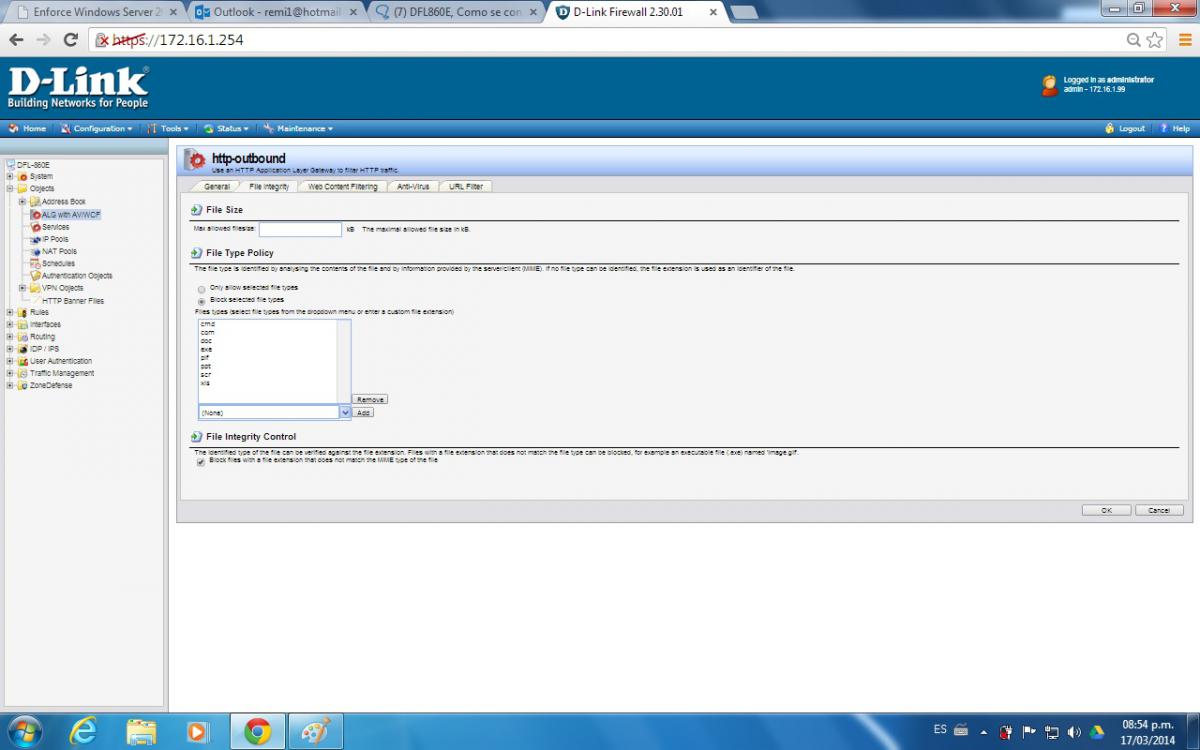Reload the page with browser refresh icon
The height and width of the screenshot is (750, 1200).
pos(70,40)
